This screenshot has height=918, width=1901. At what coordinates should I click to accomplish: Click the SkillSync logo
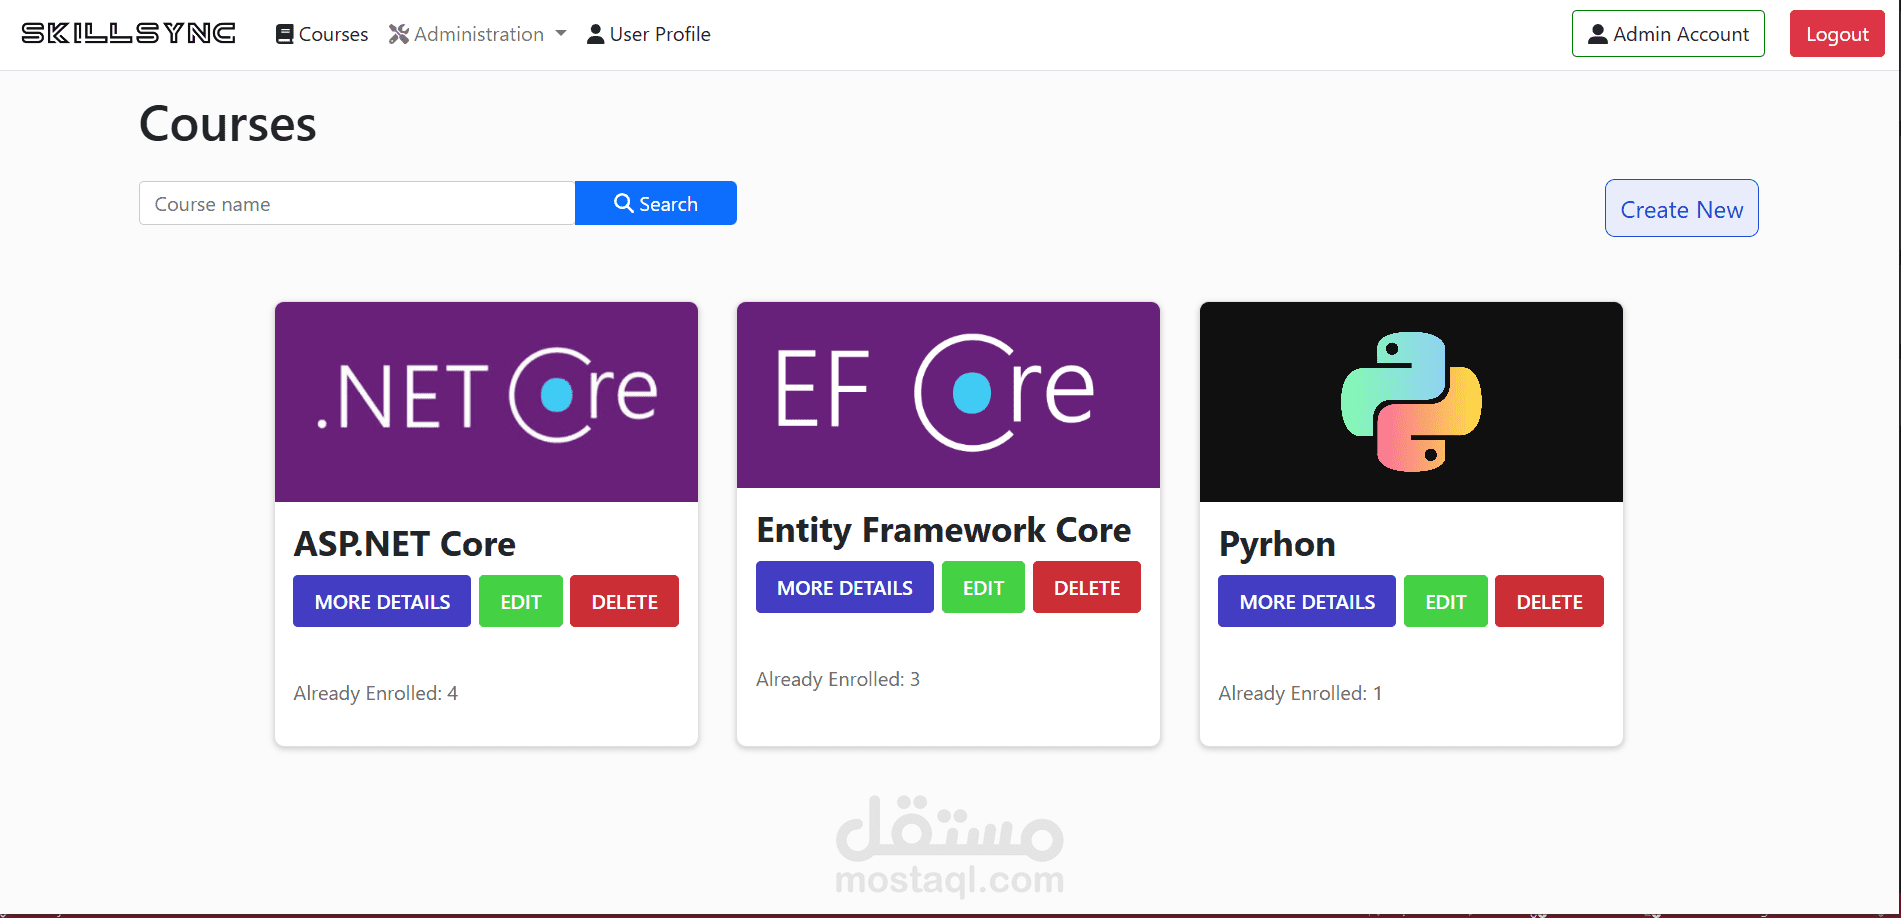(x=128, y=33)
